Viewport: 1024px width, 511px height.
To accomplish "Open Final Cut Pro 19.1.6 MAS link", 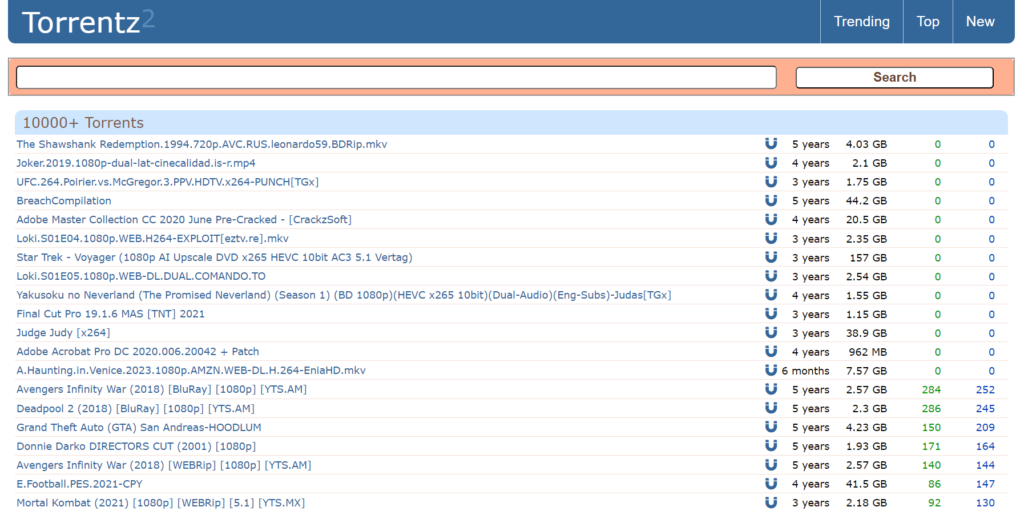I will [110, 314].
